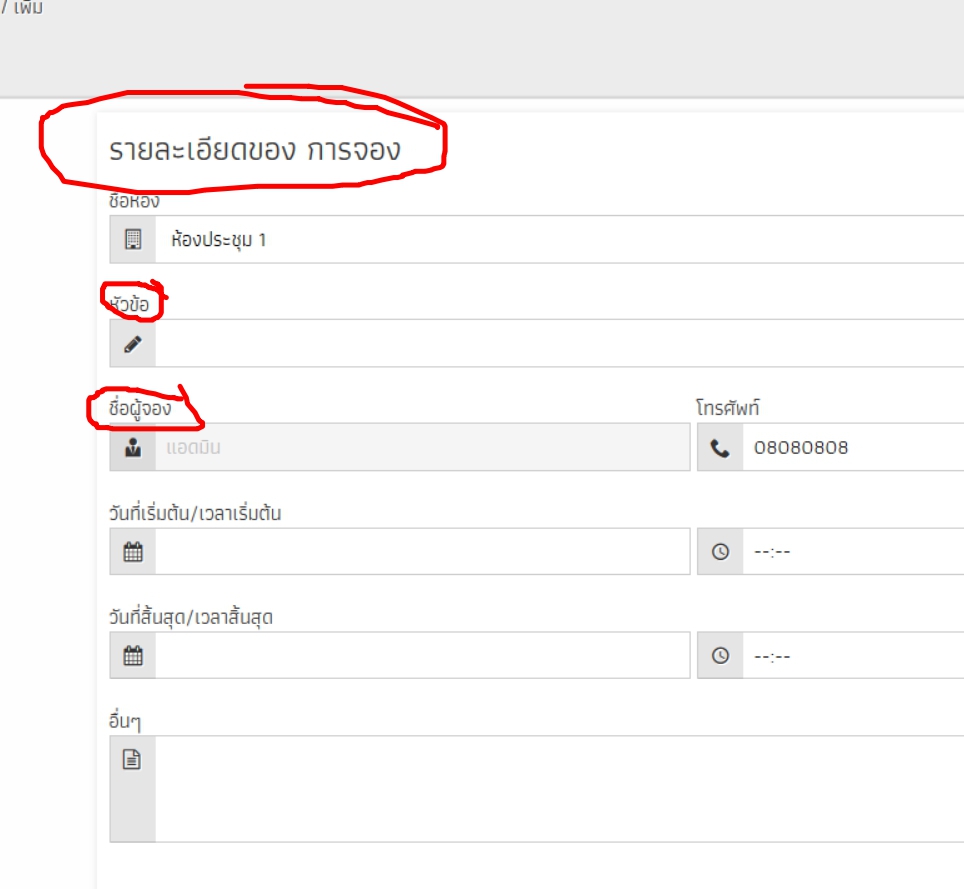Click the document icon in อื่นๆ field

[x=132, y=759]
